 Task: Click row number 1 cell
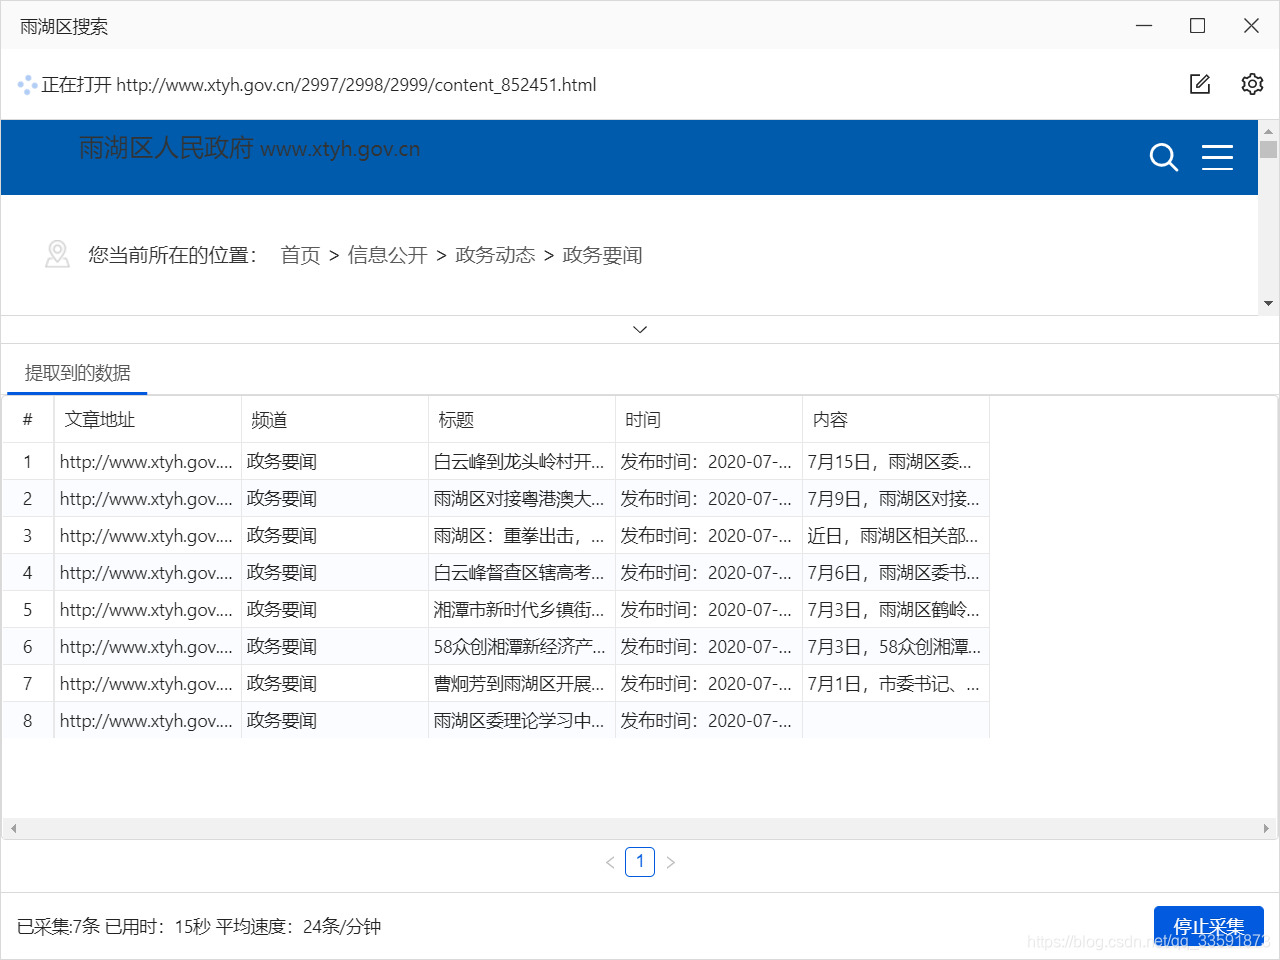[27, 462]
